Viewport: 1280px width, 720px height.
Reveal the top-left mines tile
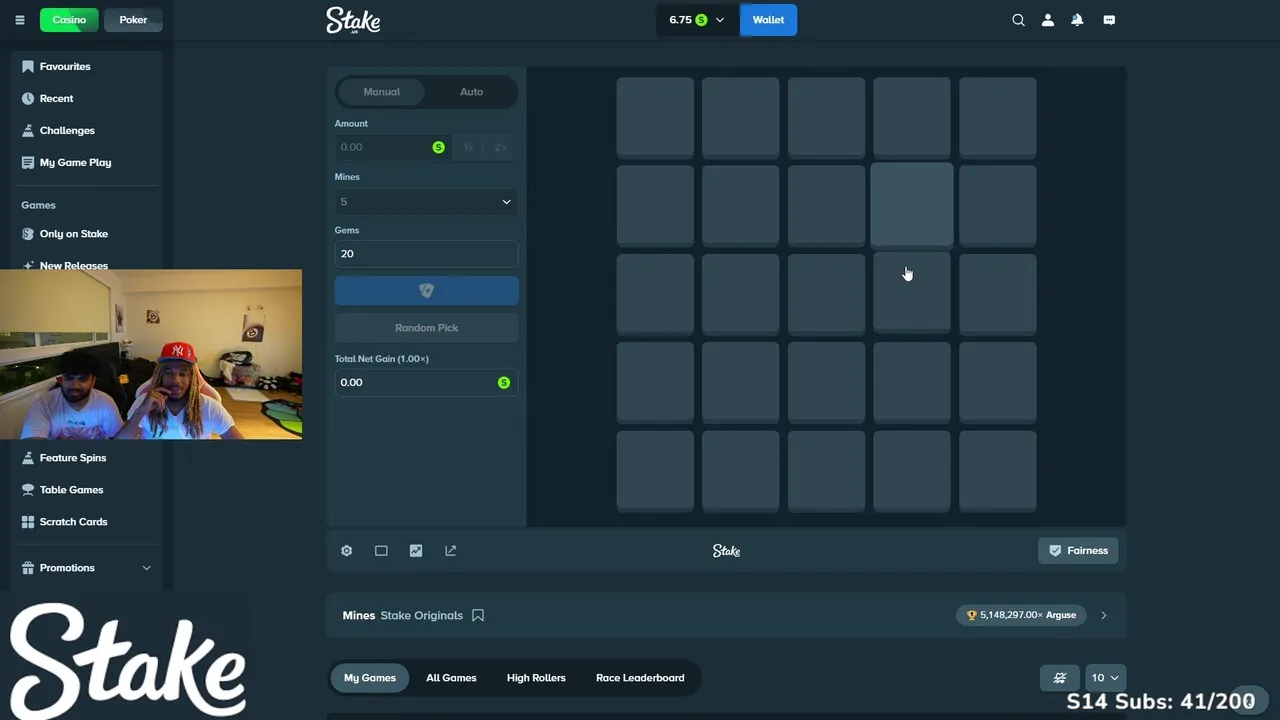tap(655, 117)
